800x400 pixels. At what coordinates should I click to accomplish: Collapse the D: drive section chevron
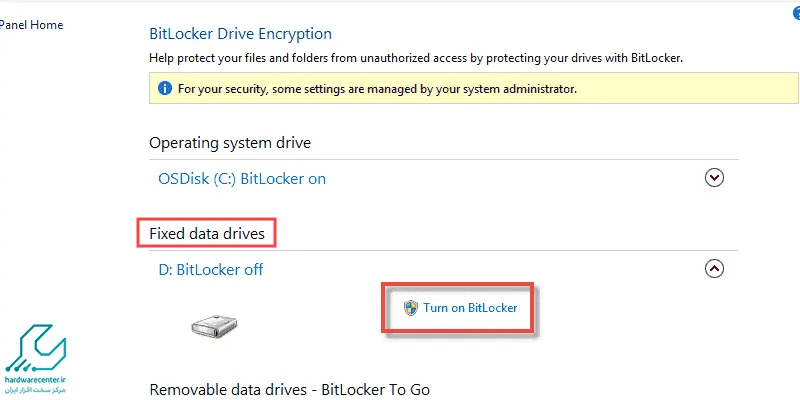click(714, 268)
